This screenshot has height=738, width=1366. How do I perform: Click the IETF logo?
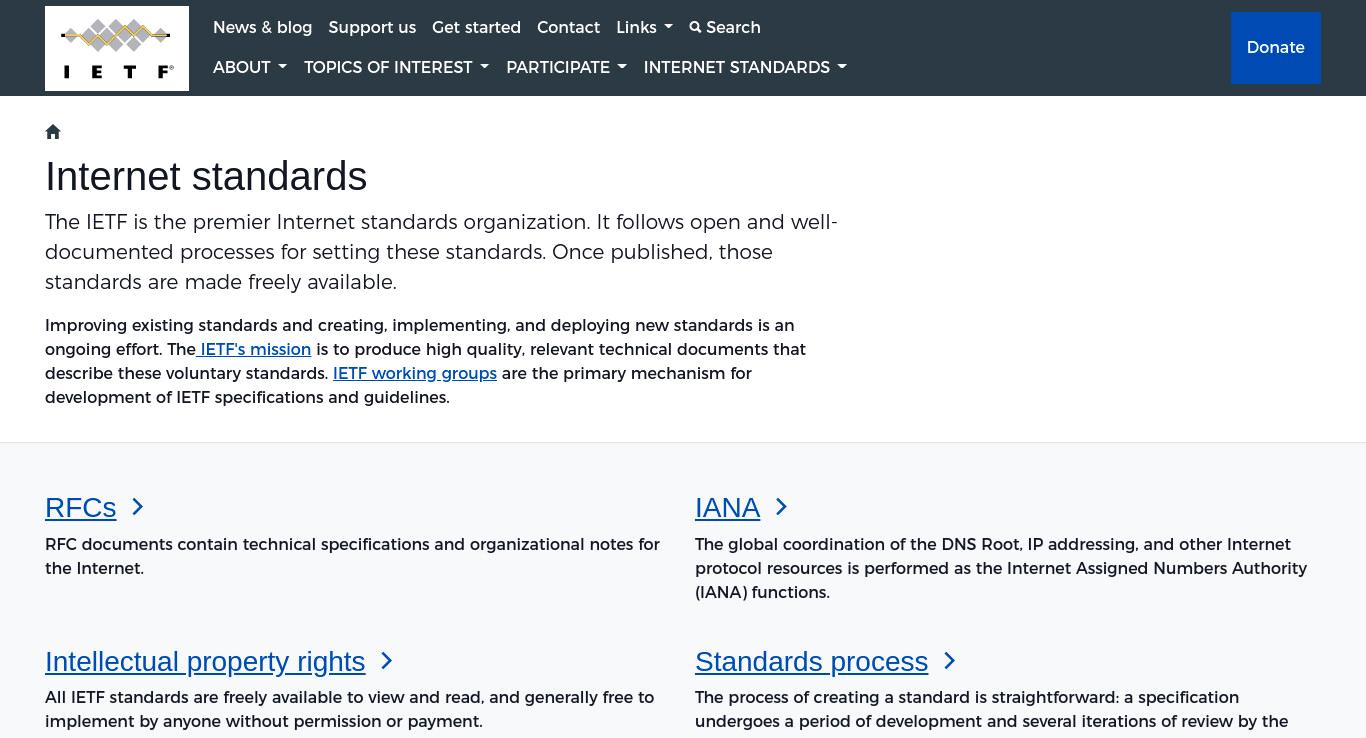pyautogui.click(x=117, y=48)
